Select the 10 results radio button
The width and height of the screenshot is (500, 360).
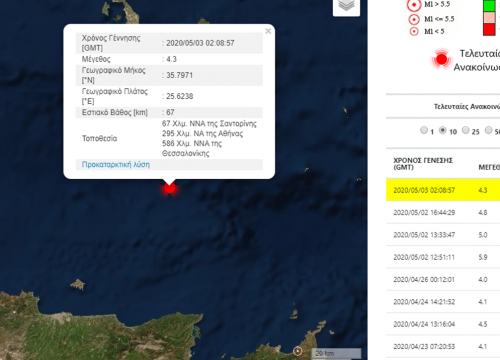pos(443,130)
